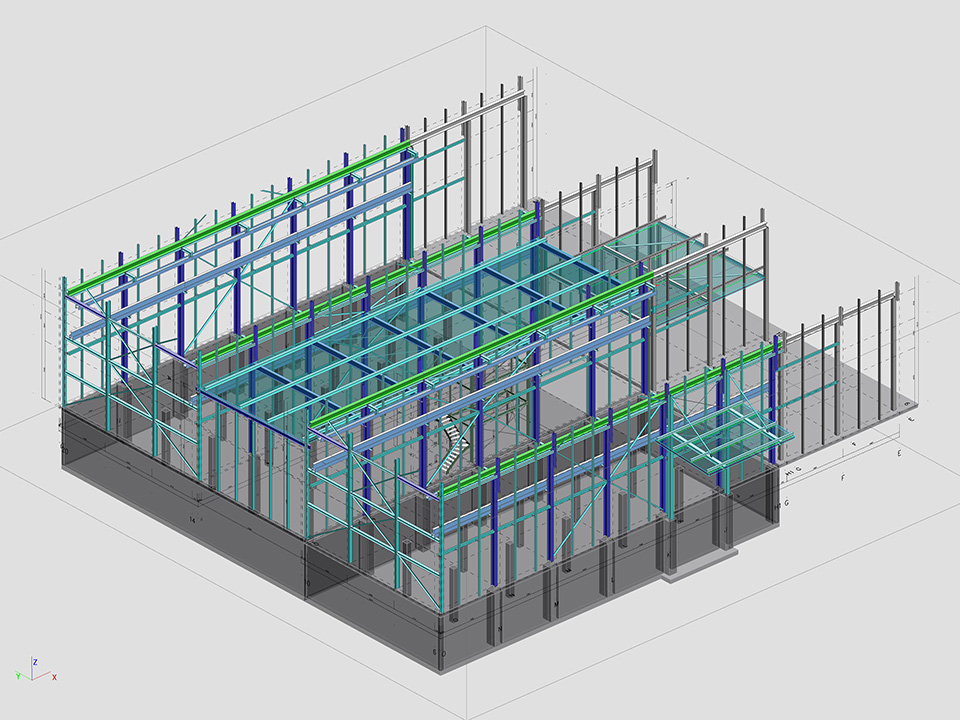Screen dimensions: 960x720
Task: Select the white staircase inside the building
Action: pos(456,443)
